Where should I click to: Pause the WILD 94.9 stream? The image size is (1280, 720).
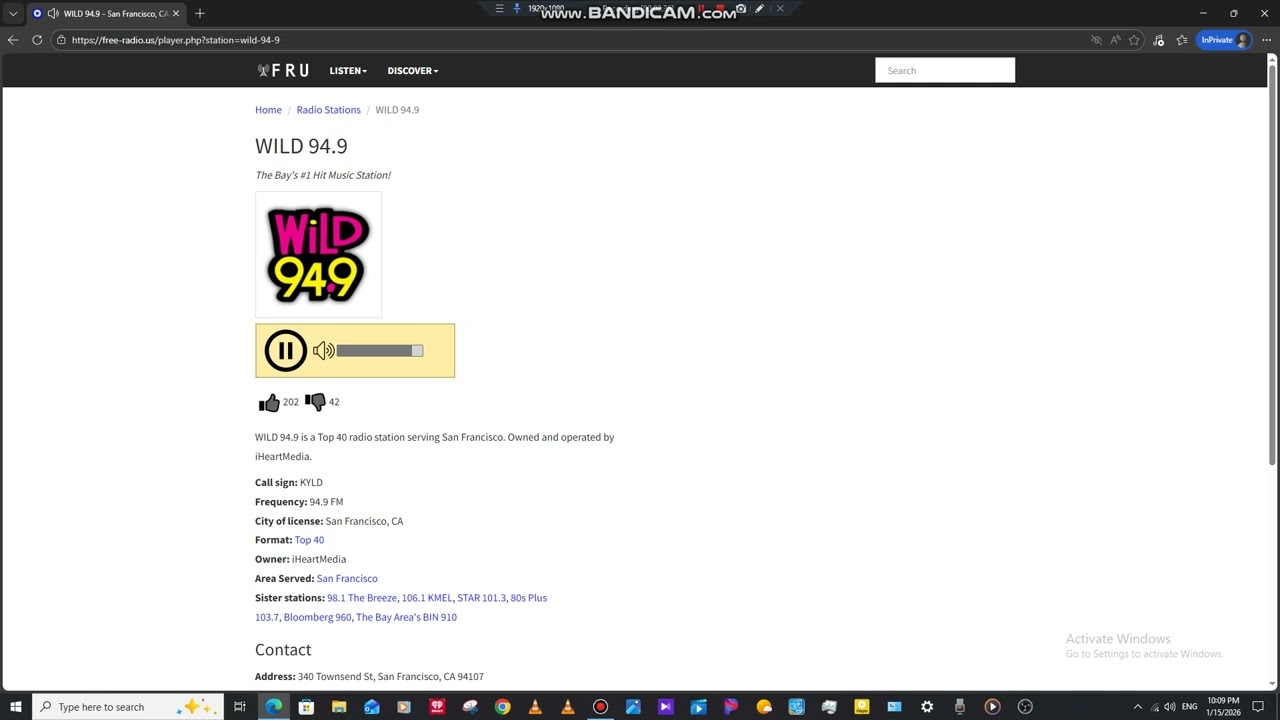[285, 350]
